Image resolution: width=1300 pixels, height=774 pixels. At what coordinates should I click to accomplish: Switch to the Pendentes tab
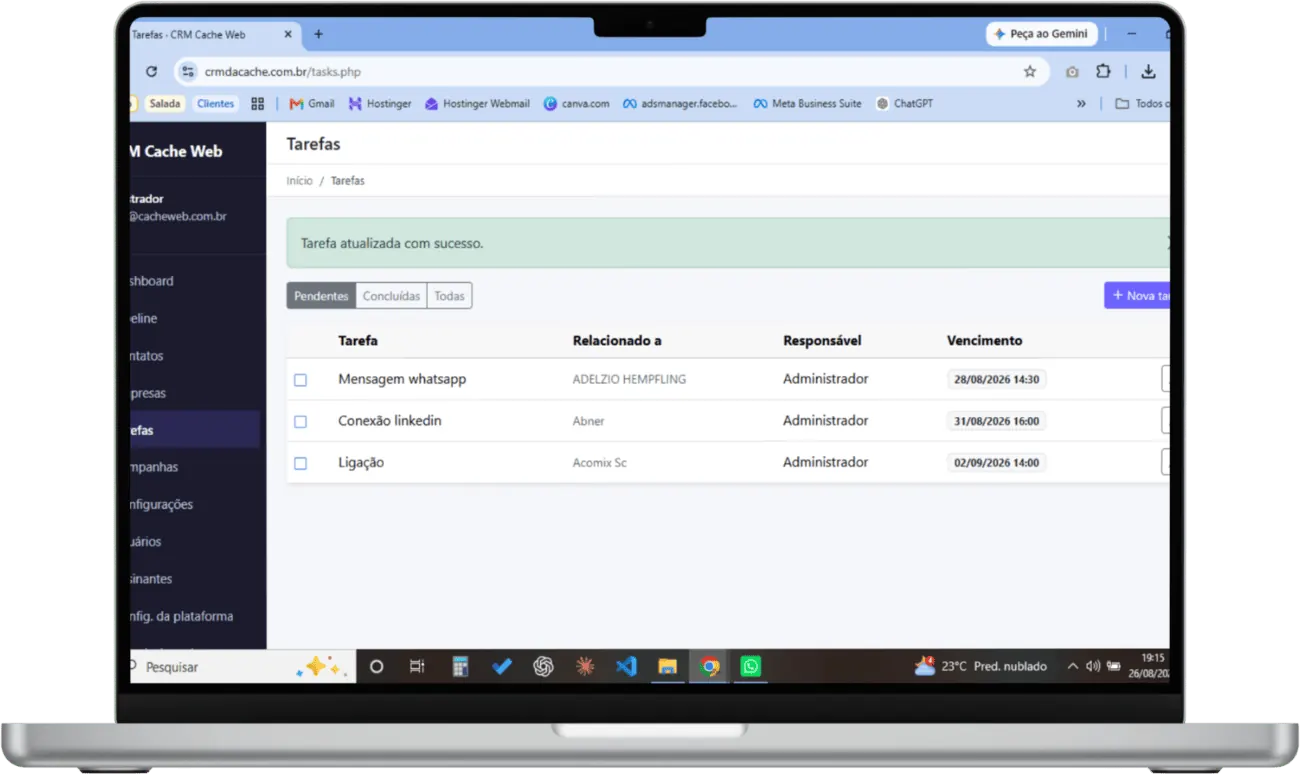tap(321, 296)
